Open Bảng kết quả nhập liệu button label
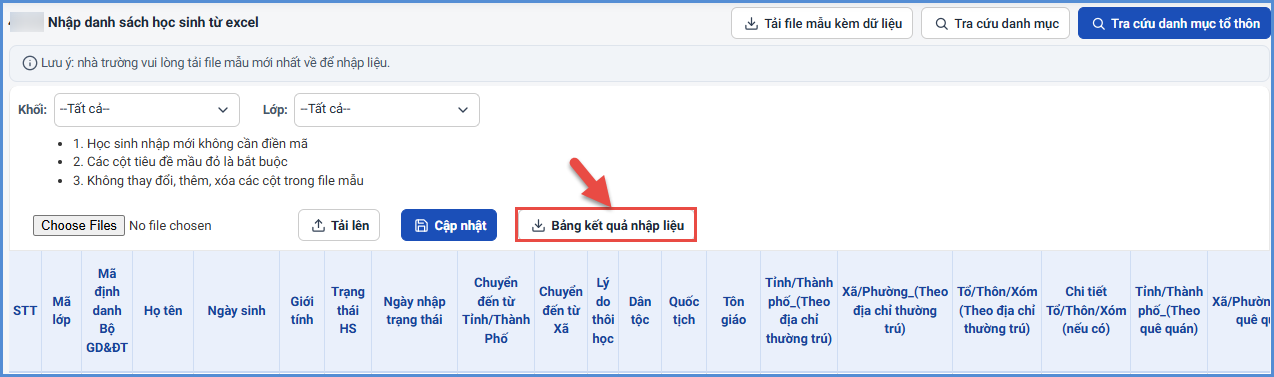 coord(617,225)
